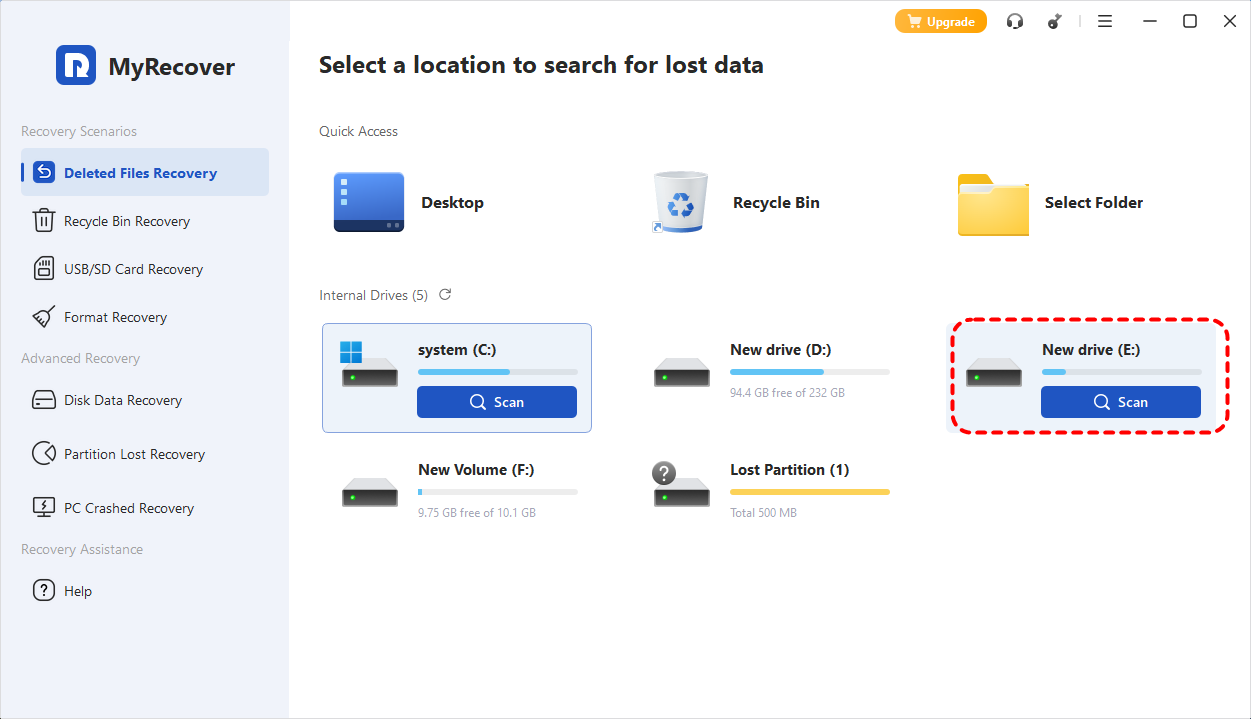Image resolution: width=1251 pixels, height=719 pixels.
Task: Click the New Volume (F:) usage bar
Action: pos(497,492)
